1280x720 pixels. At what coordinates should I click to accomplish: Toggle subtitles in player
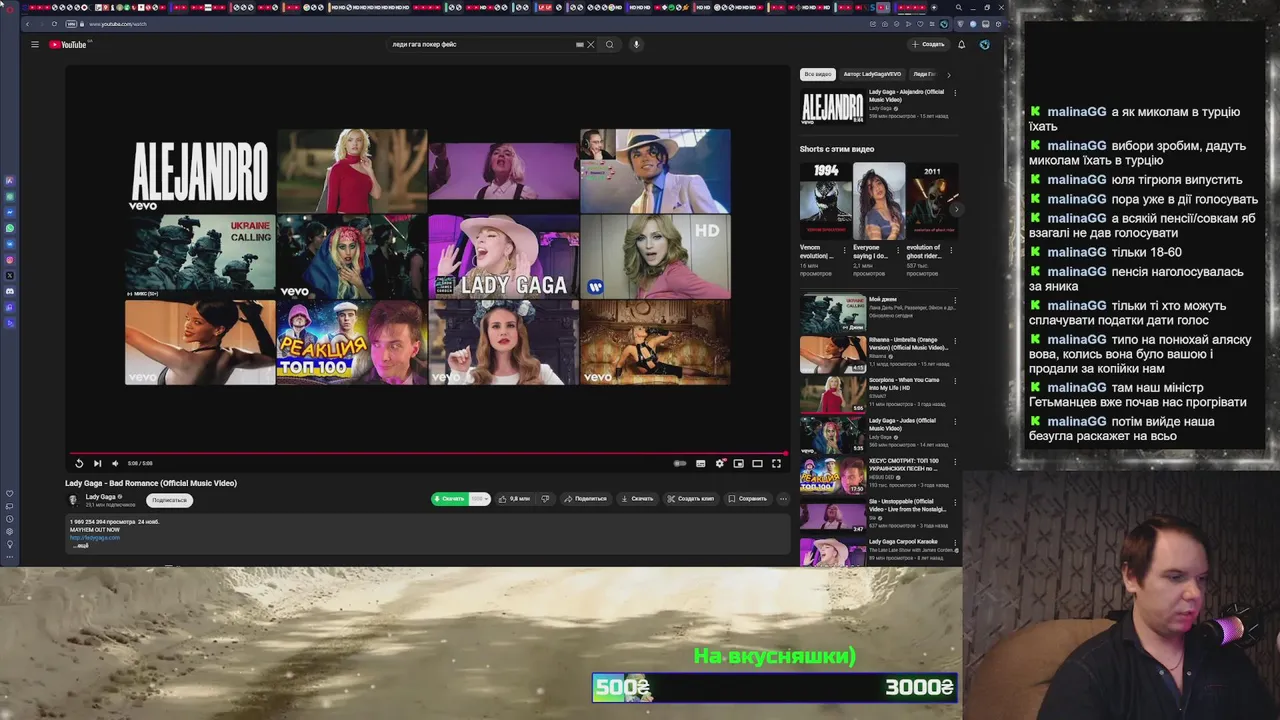[700, 463]
